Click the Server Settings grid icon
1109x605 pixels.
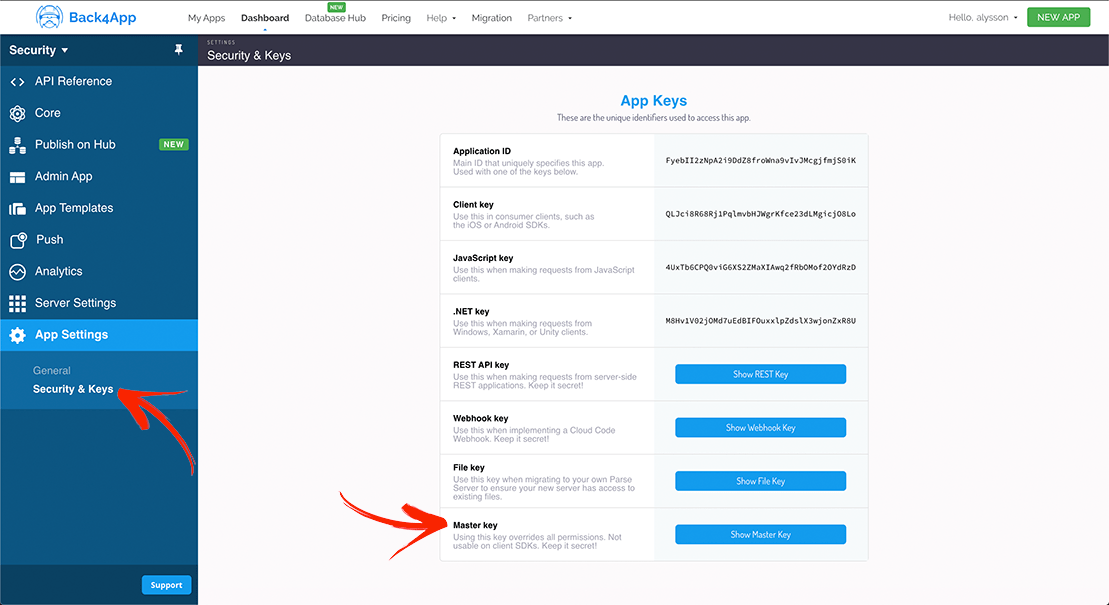pyautogui.click(x=18, y=304)
